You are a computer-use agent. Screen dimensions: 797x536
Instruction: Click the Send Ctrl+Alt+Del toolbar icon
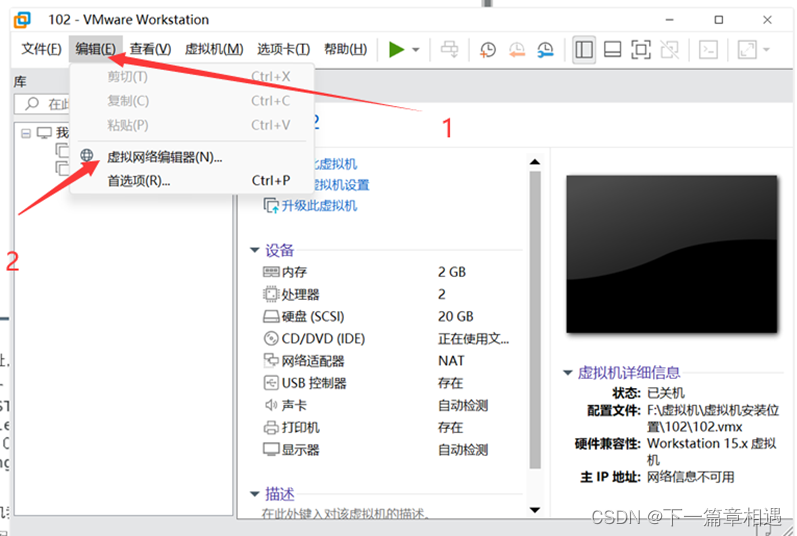click(x=449, y=50)
